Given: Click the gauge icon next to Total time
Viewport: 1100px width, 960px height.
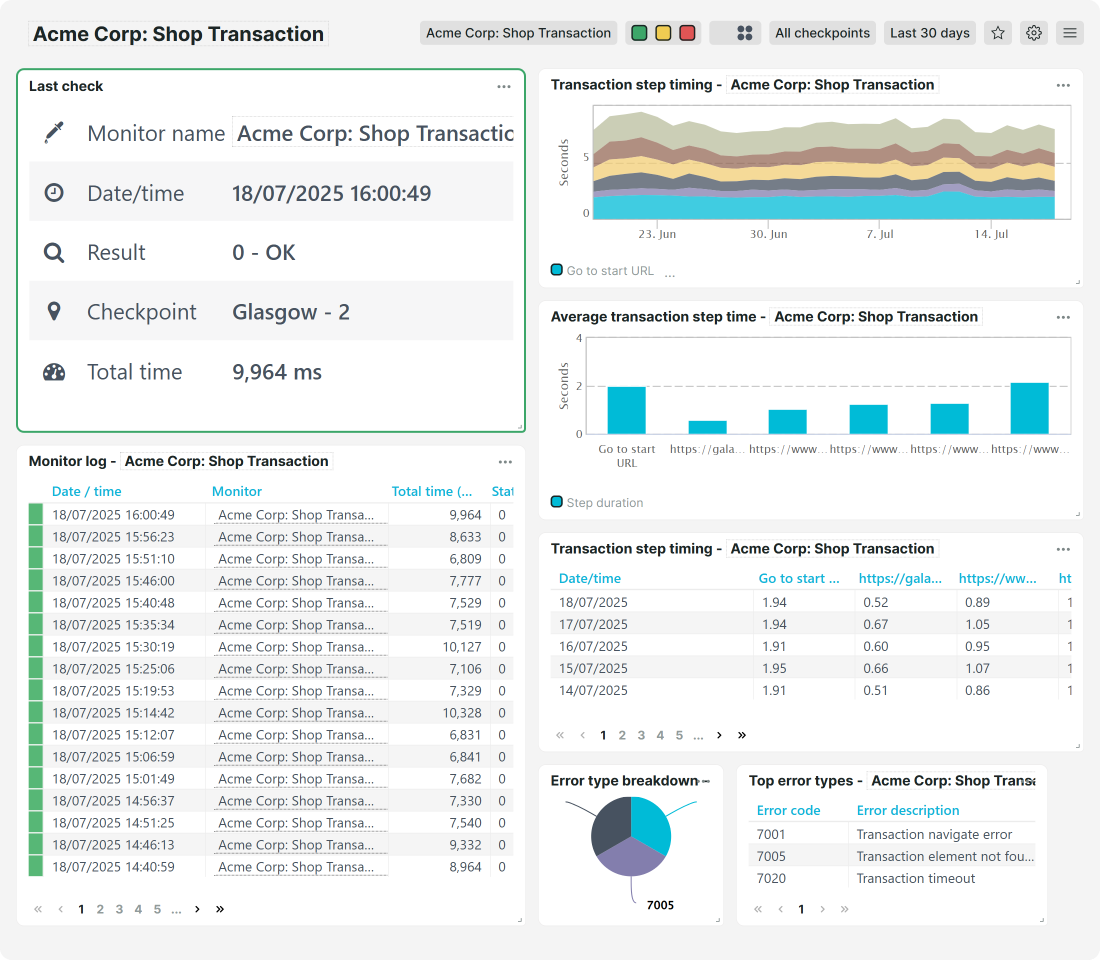Looking at the screenshot, I should pyautogui.click(x=54, y=371).
